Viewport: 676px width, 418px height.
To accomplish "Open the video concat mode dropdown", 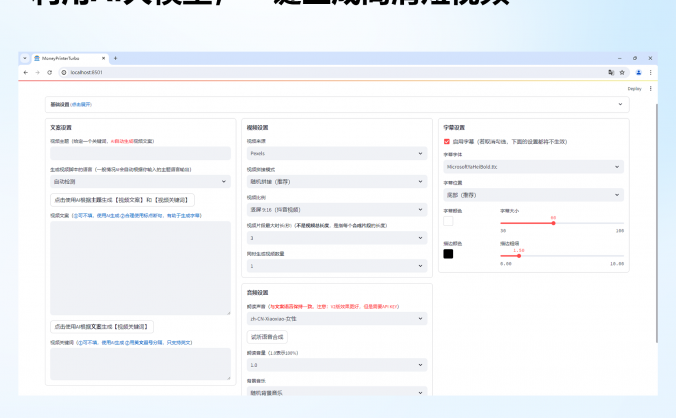I will point(337,181).
